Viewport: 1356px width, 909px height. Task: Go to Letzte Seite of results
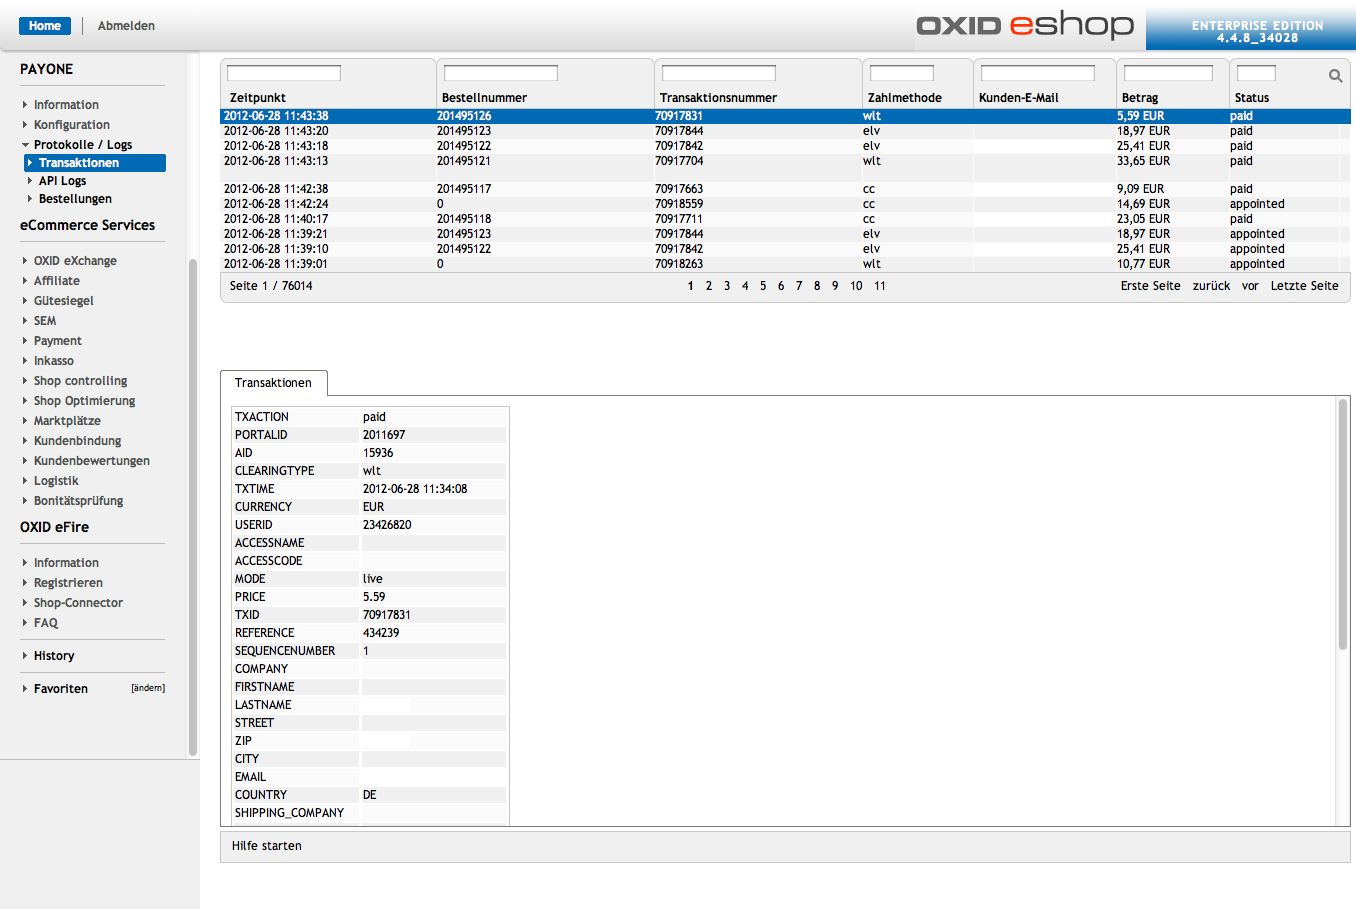1304,286
